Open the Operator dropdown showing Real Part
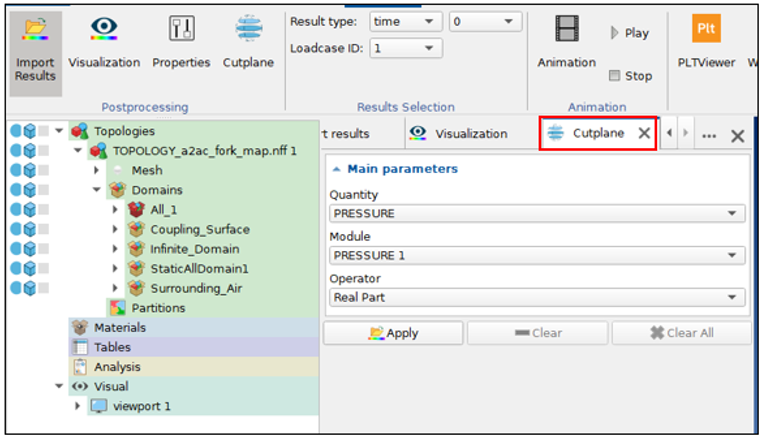Viewport: 764px width, 438px height. point(537,297)
